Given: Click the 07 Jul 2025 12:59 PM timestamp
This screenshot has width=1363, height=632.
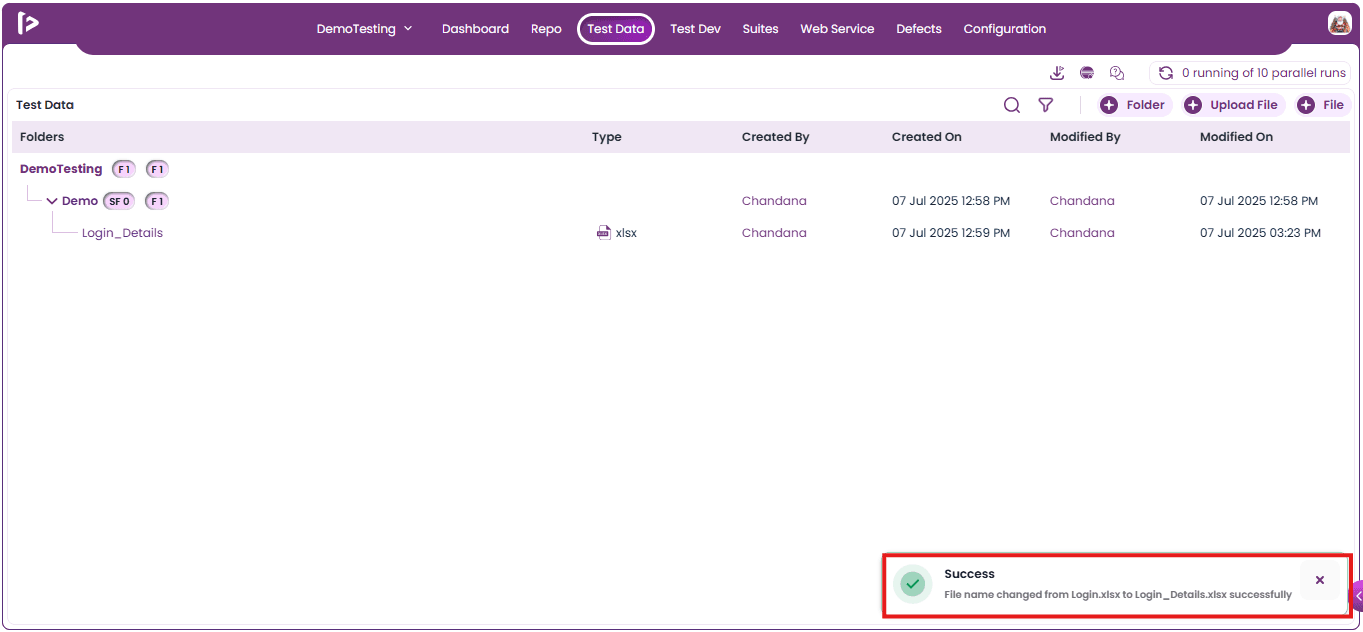Looking at the screenshot, I should coord(951,233).
